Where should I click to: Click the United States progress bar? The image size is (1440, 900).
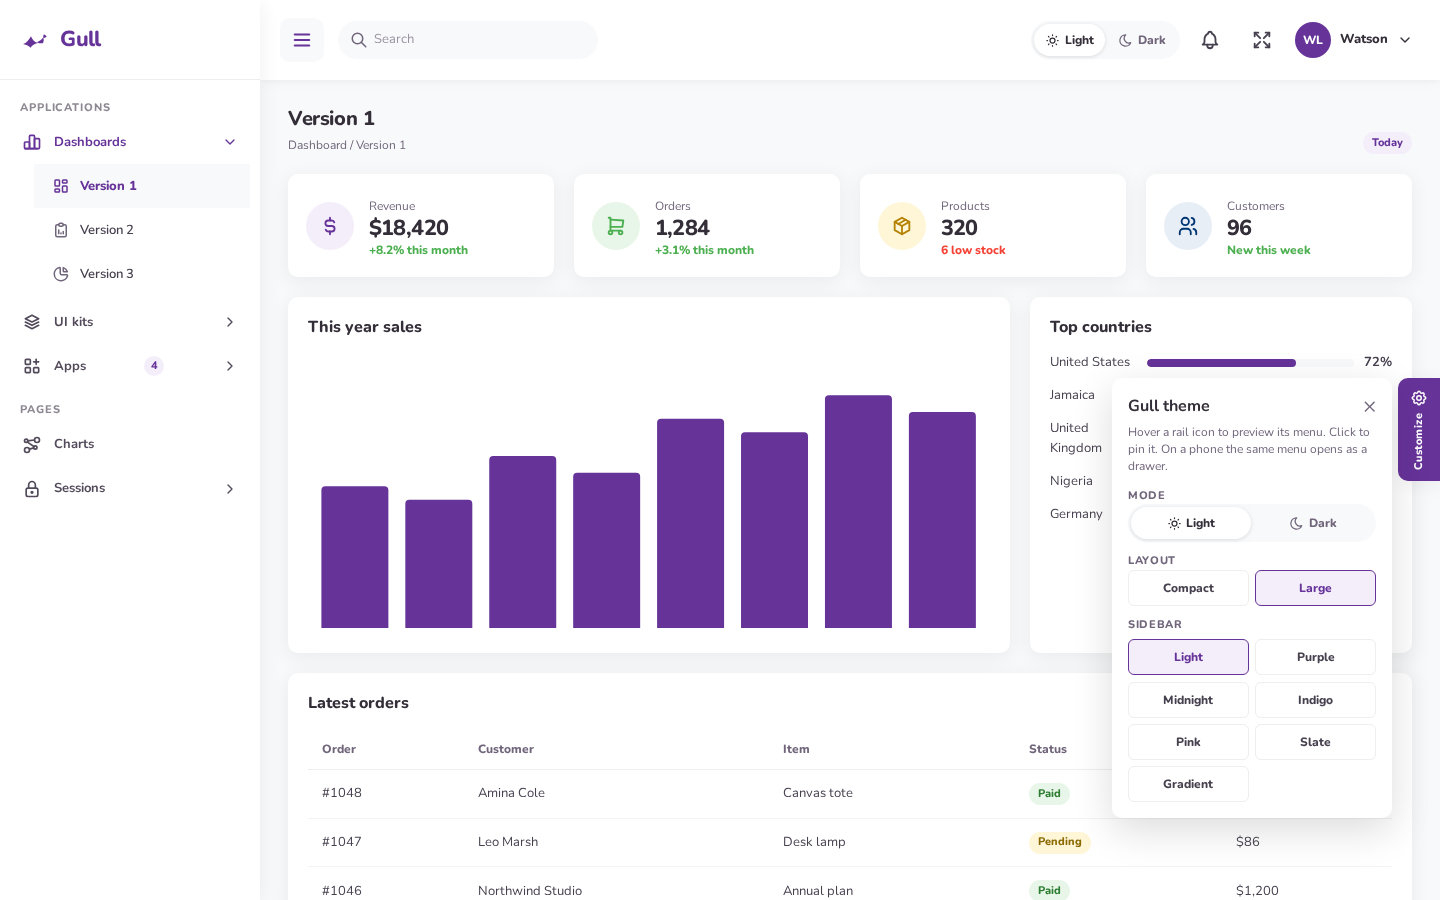click(1250, 363)
